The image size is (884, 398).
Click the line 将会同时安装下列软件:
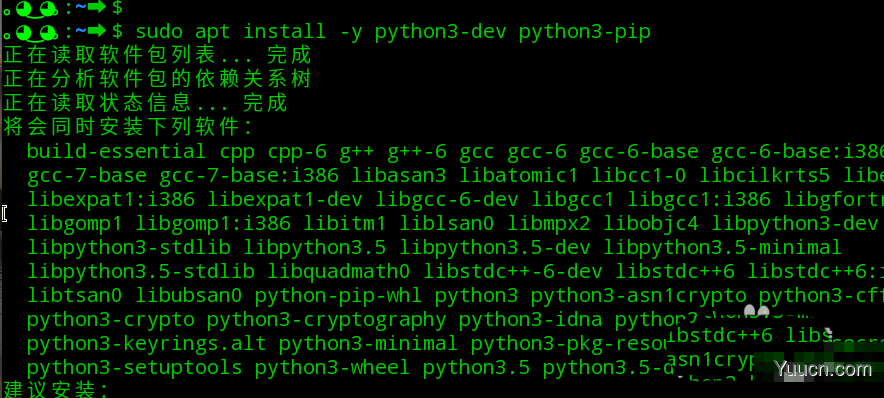coord(128,127)
